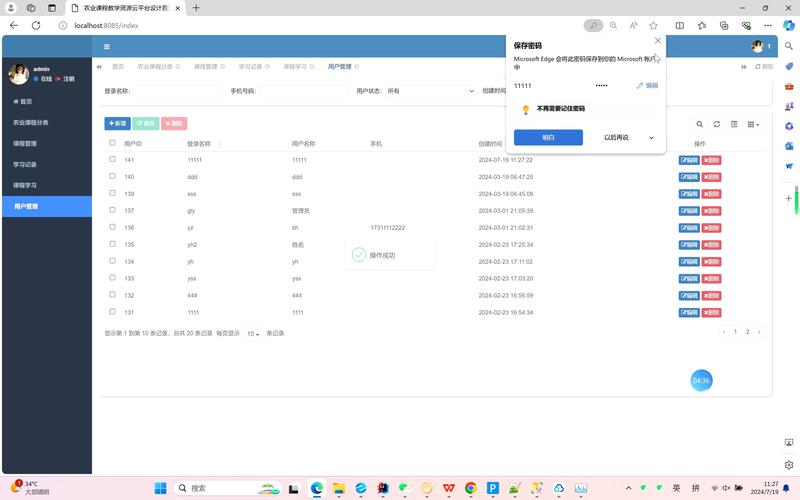
Task: Click 以后再说 in save password popup
Action: [x=616, y=137]
